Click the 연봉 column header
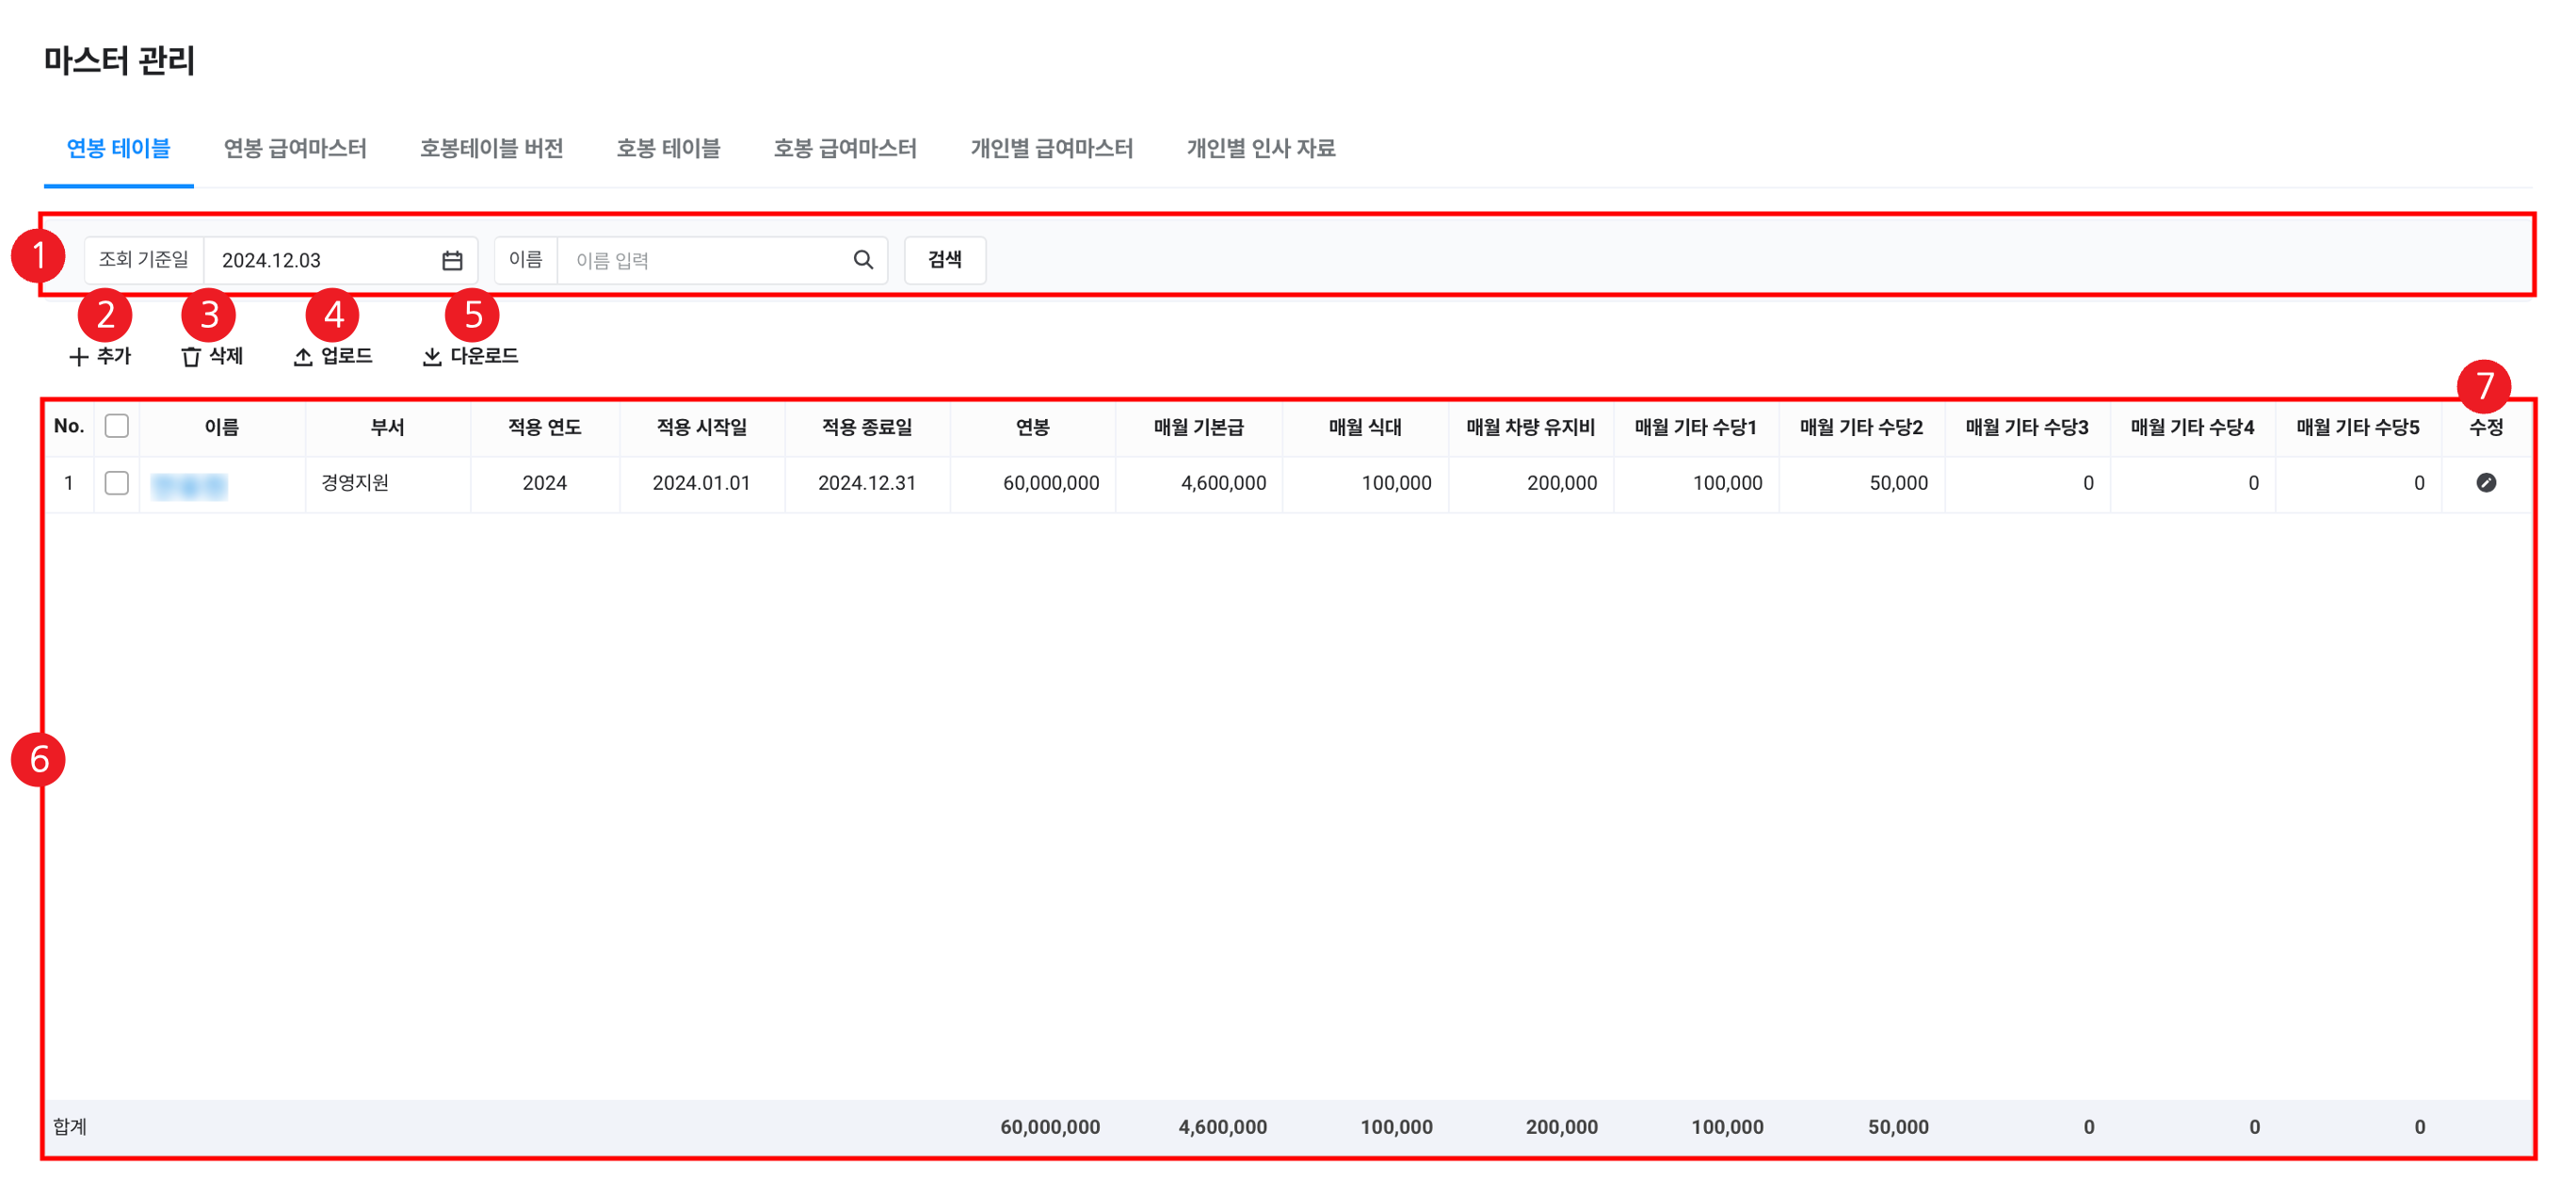This screenshot has height=1182, width=2576. tap(1032, 427)
